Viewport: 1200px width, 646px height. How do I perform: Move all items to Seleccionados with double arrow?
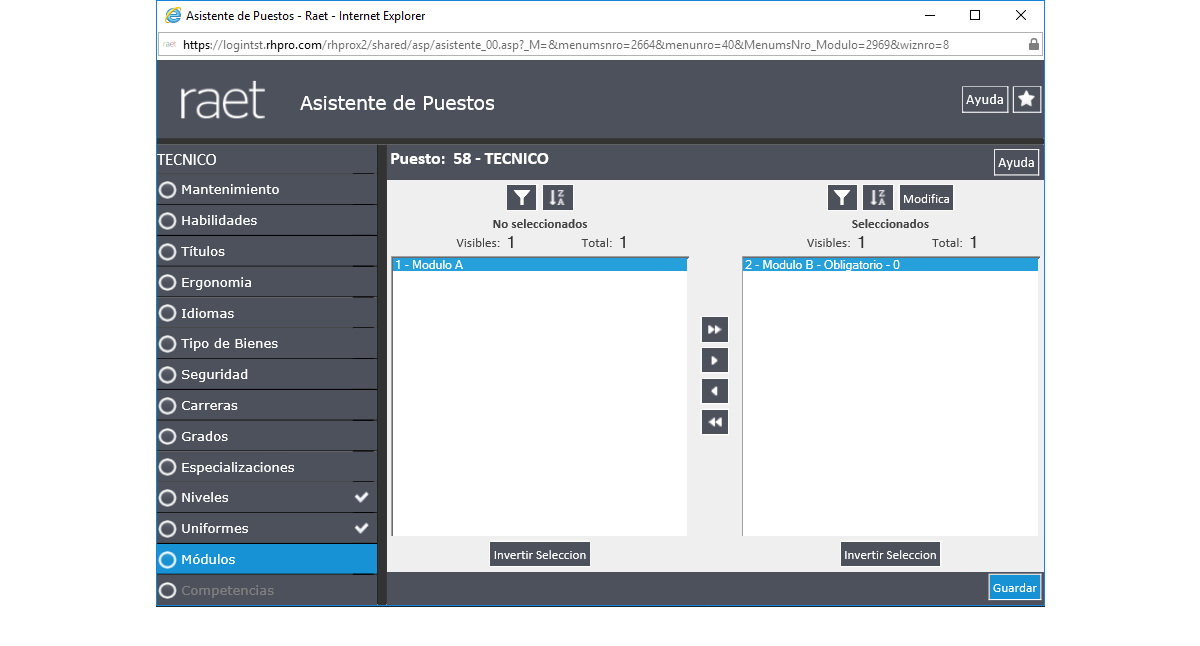pos(715,330)
